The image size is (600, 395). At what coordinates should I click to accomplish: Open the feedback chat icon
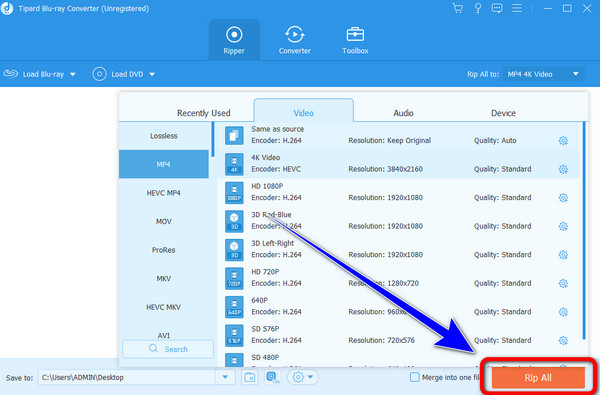click(497, 8)
